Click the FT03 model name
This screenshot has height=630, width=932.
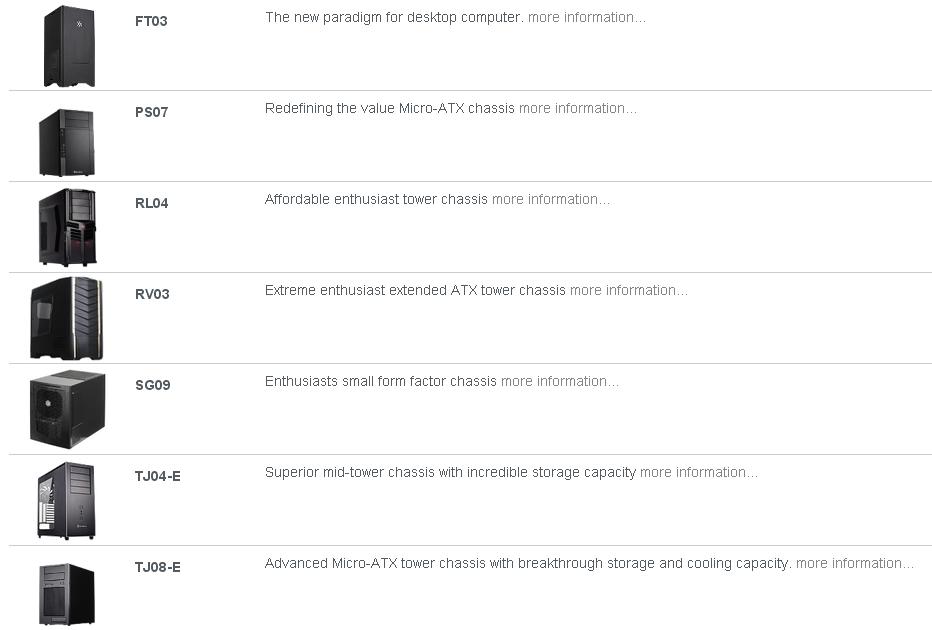151,21
